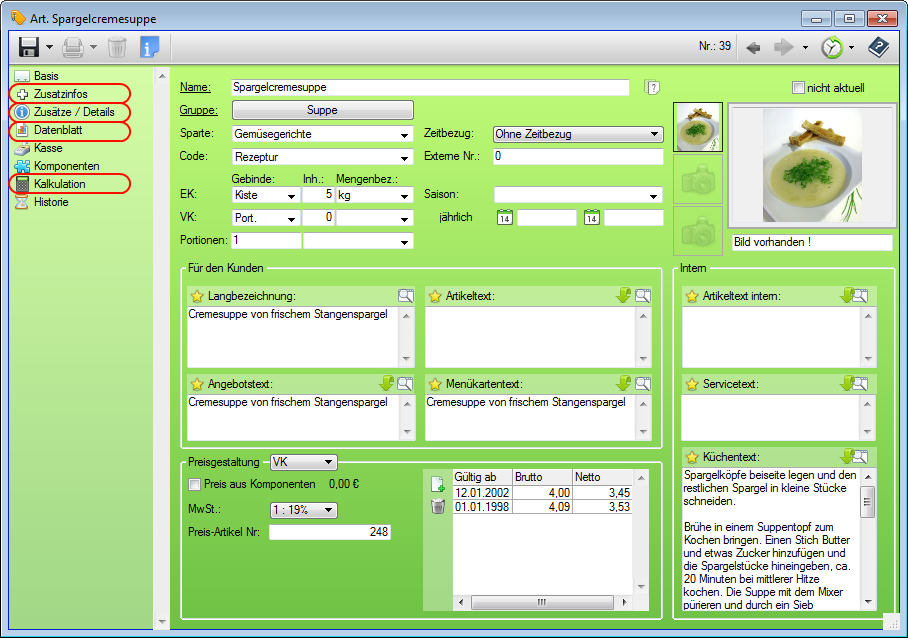Viewport: 908px width, 638px height.
Task: Toggle favorite star next to Angebotstext
Action: 197,384
